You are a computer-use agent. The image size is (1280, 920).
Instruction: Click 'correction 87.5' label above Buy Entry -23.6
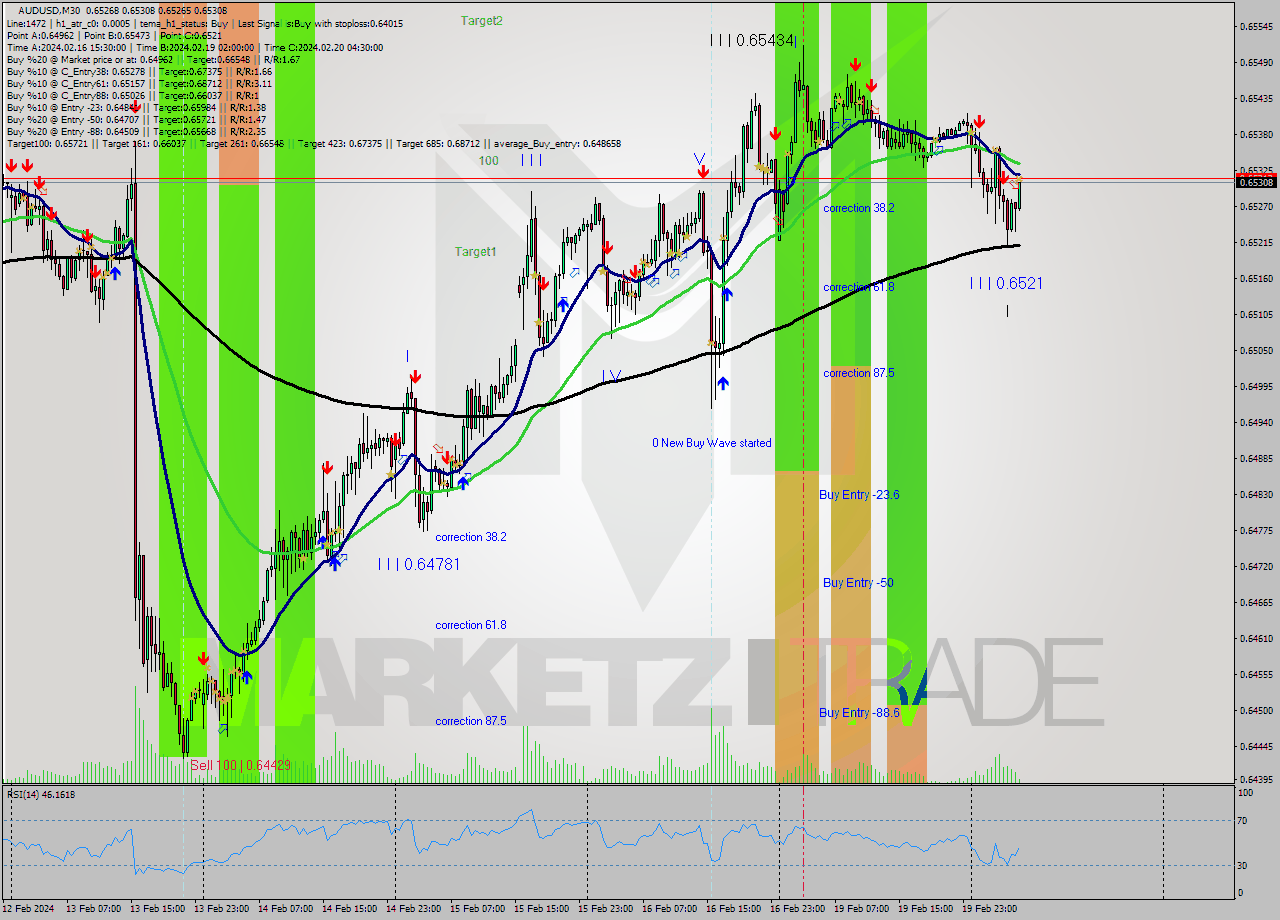point(859,373)
